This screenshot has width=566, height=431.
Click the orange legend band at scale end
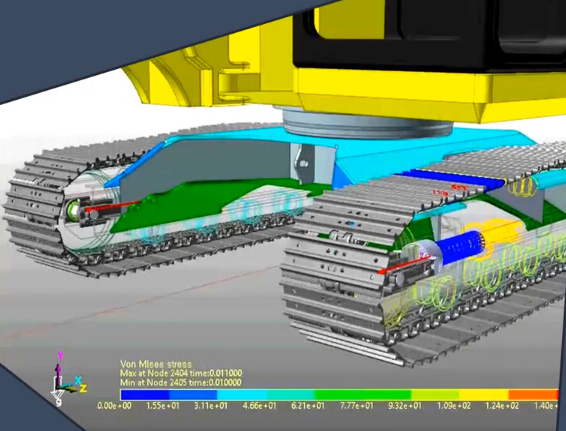click(533, 395)
